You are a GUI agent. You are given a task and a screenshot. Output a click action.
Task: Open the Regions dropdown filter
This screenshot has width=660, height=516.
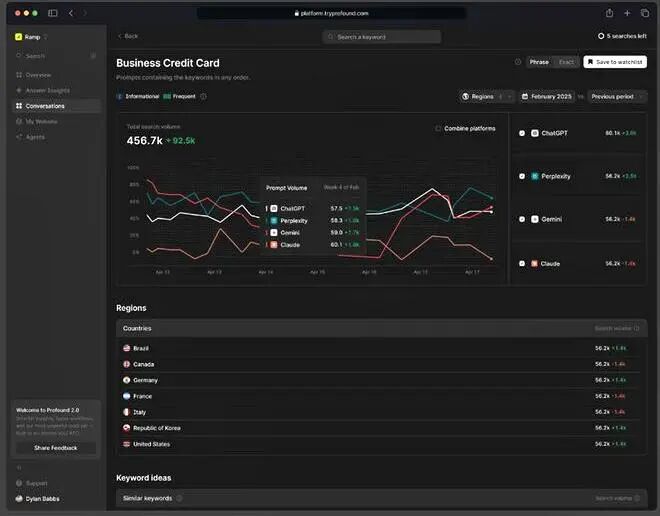click(486, 96)
